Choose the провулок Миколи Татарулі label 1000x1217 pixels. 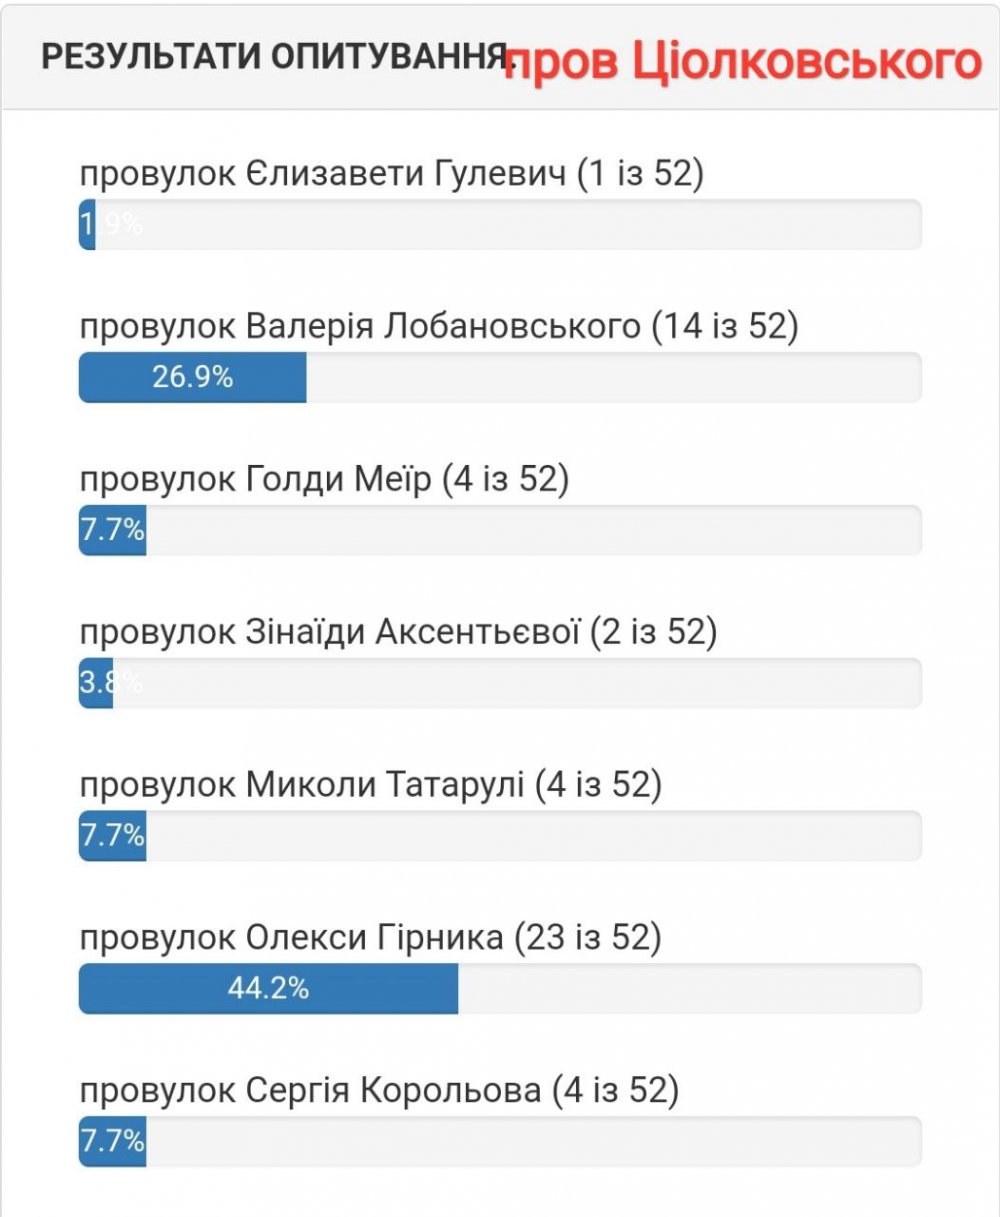(371, 786)
